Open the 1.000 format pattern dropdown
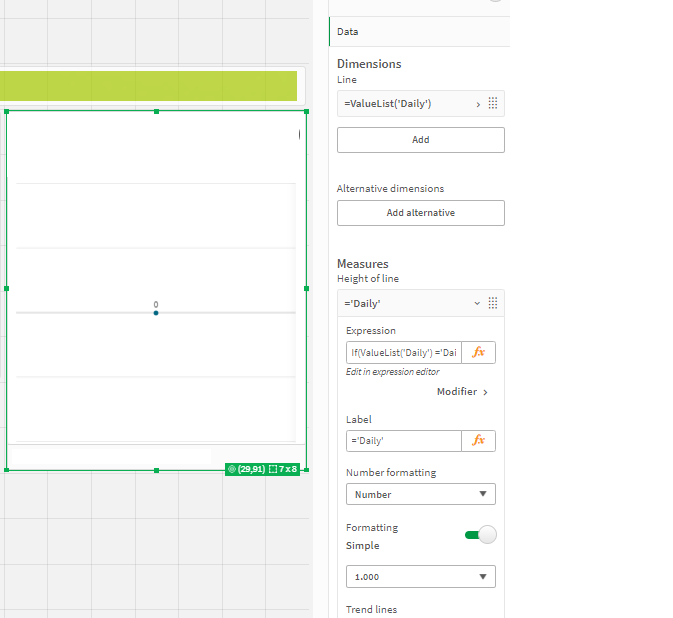 421,577
